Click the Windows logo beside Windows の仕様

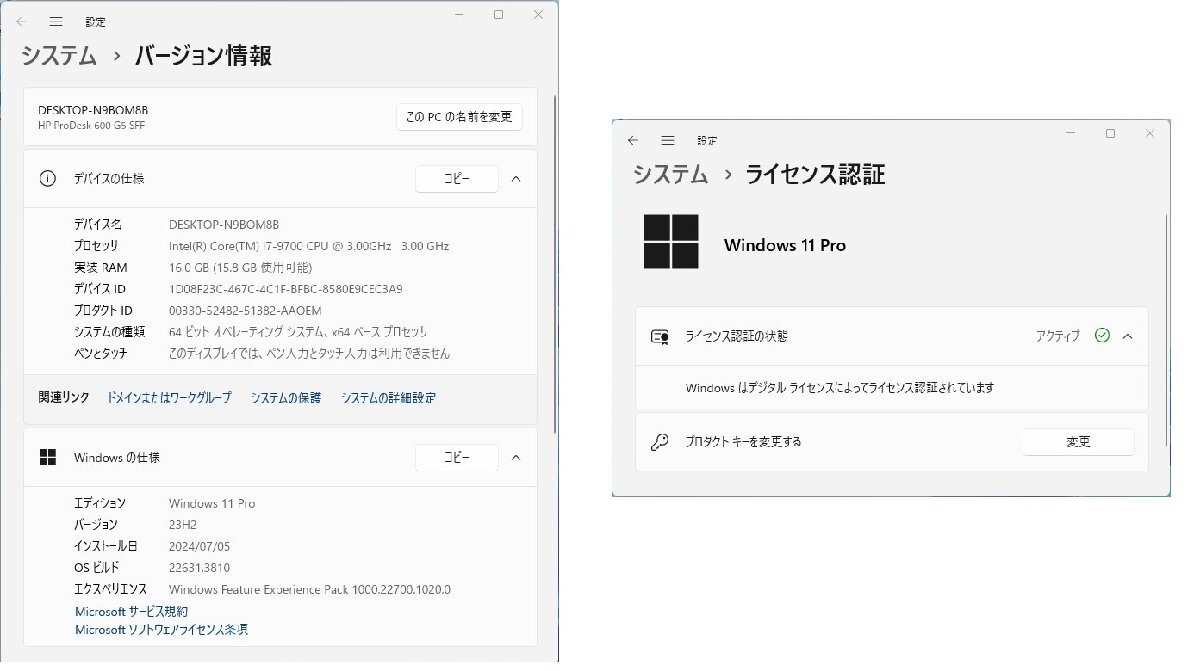pyautogui.click(x=47, y=457)
